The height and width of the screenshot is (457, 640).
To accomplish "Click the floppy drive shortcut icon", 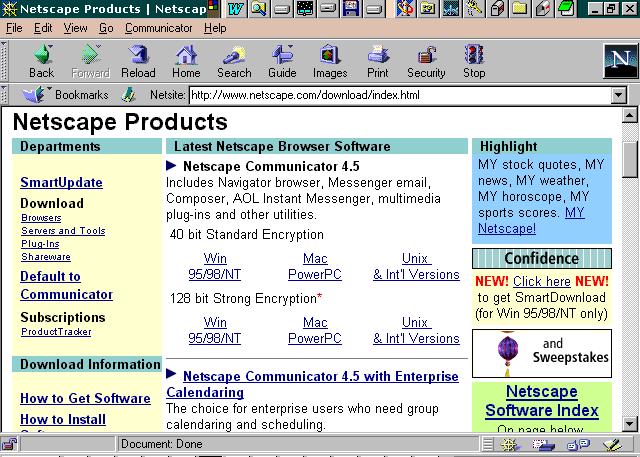I will pos(351,9).
